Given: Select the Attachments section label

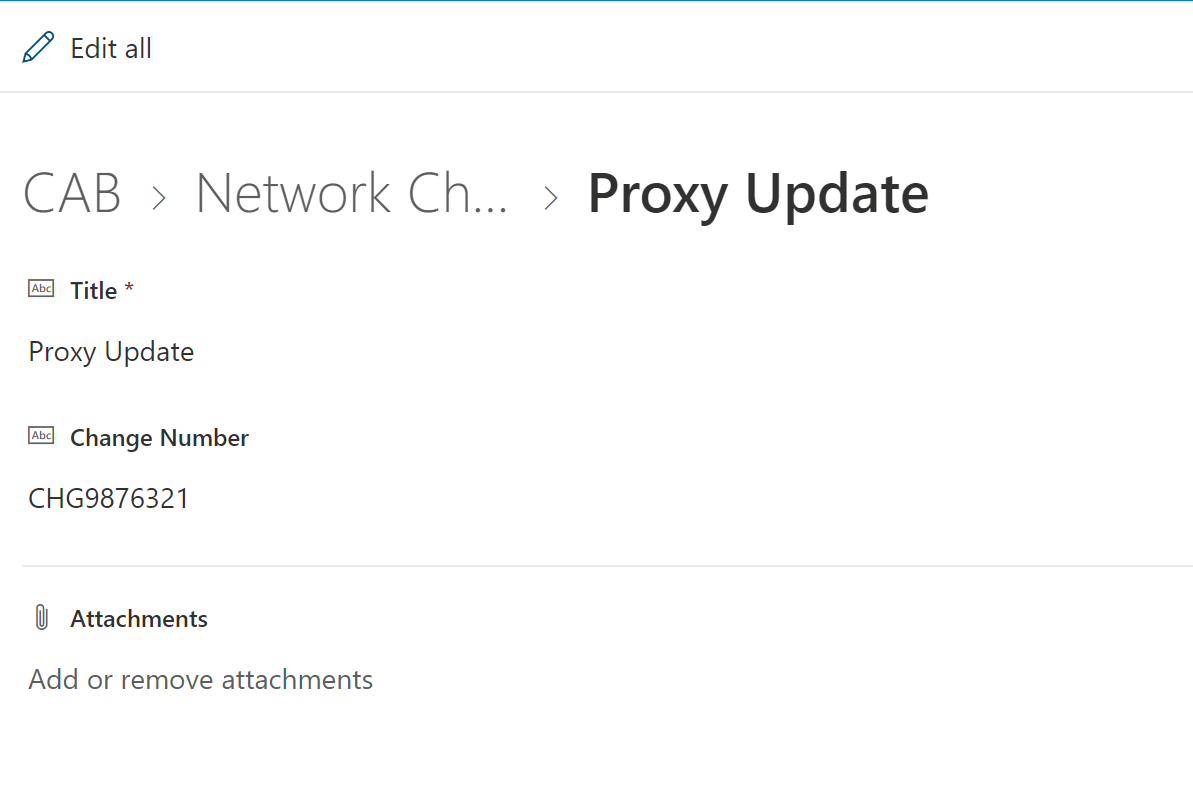Looking at the screenshot, I should click(x=139, y=619).
